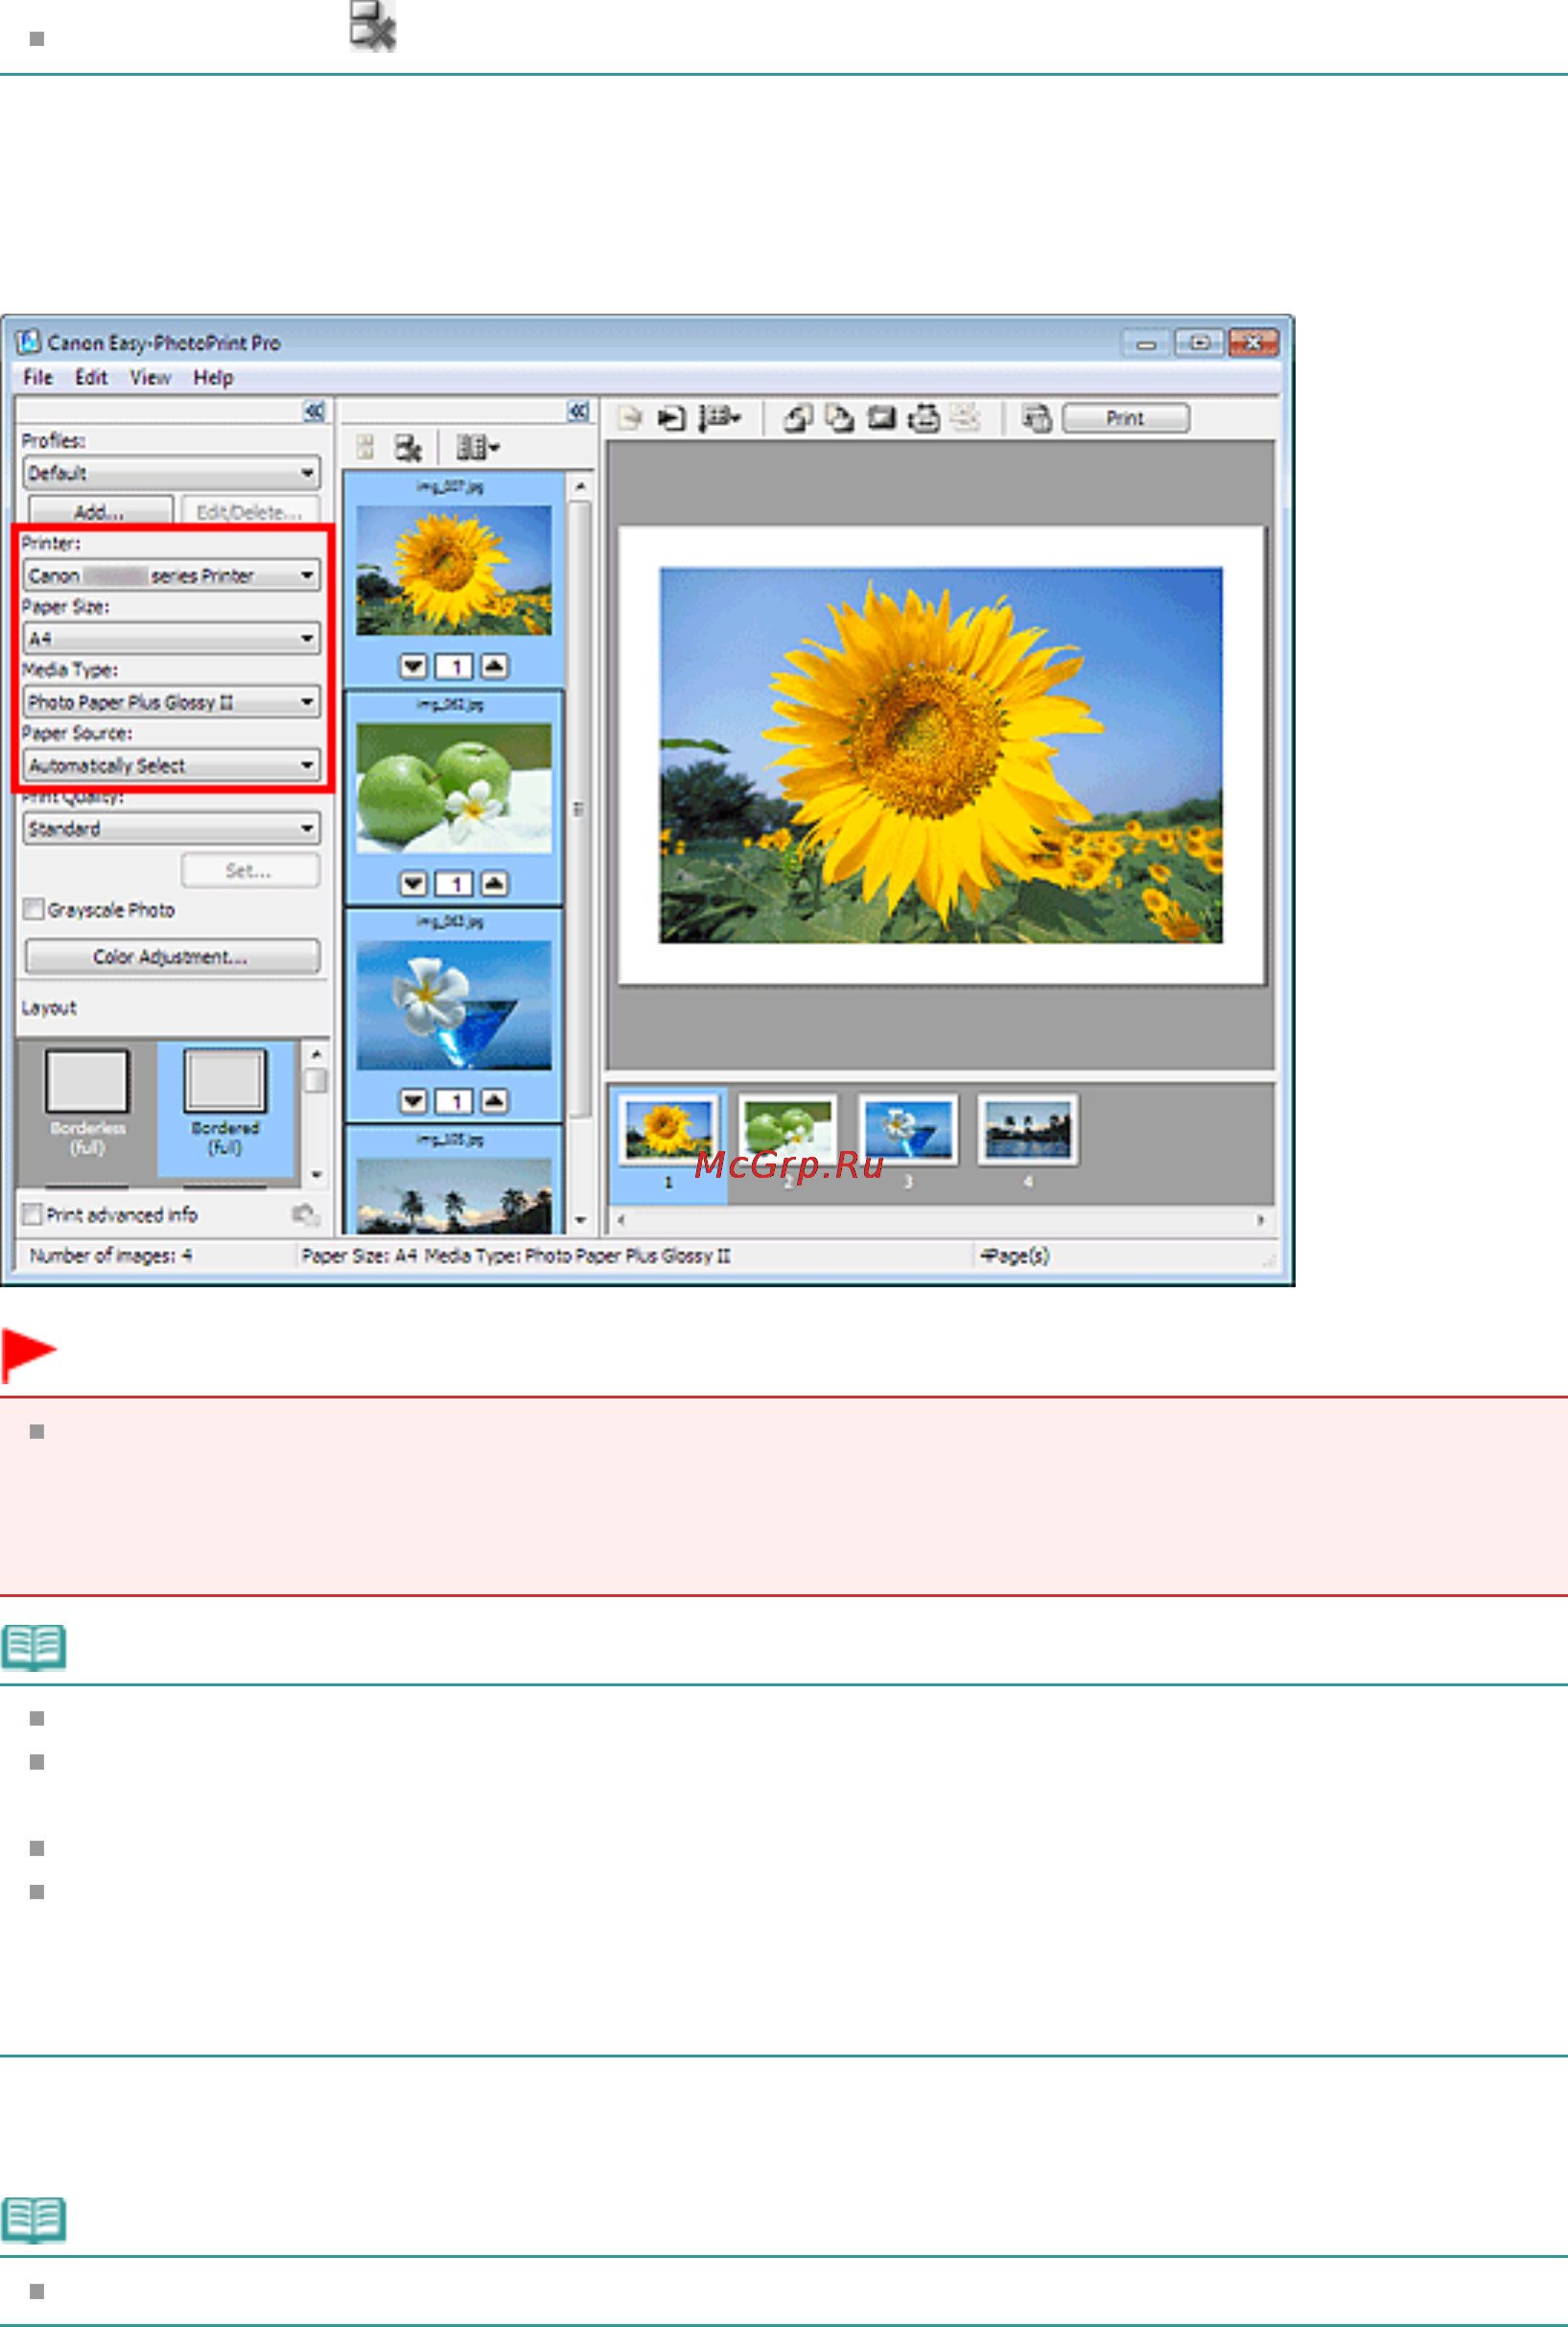1568x2327 pixels.
Task: Click the Canon Easy-PhotoPrint Pro title bar icon
Action: (28, 342)
